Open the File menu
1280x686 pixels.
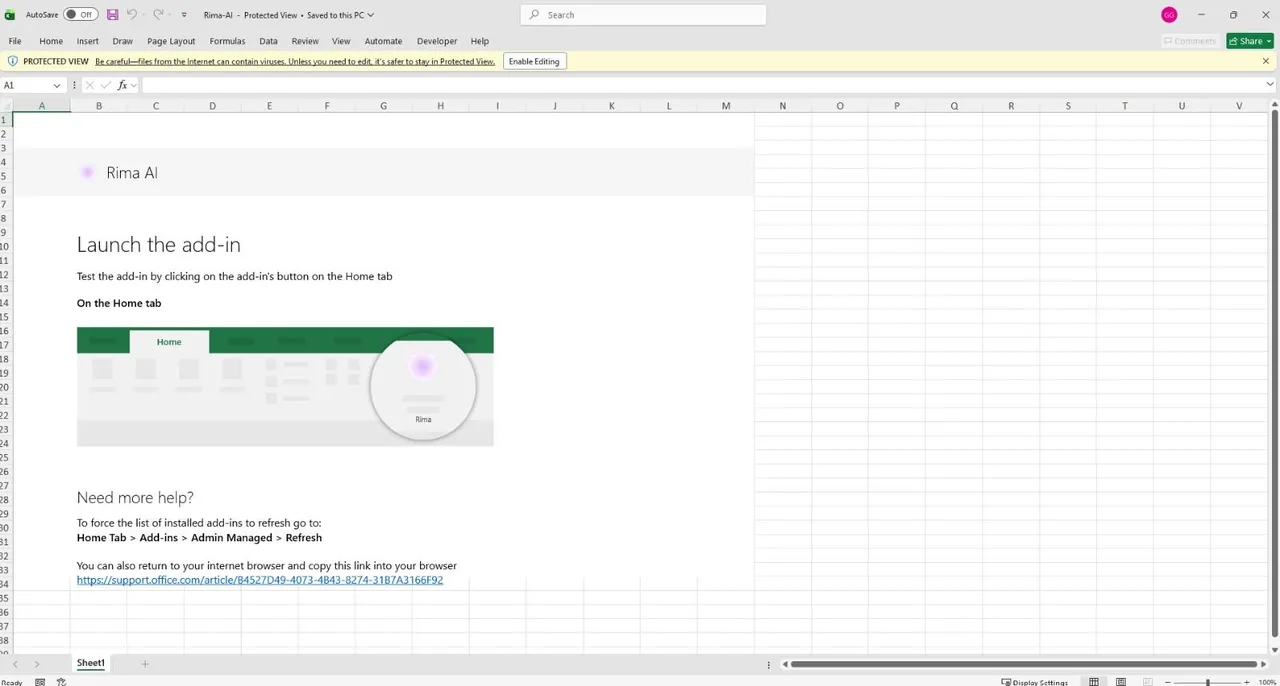coord(15,41)
